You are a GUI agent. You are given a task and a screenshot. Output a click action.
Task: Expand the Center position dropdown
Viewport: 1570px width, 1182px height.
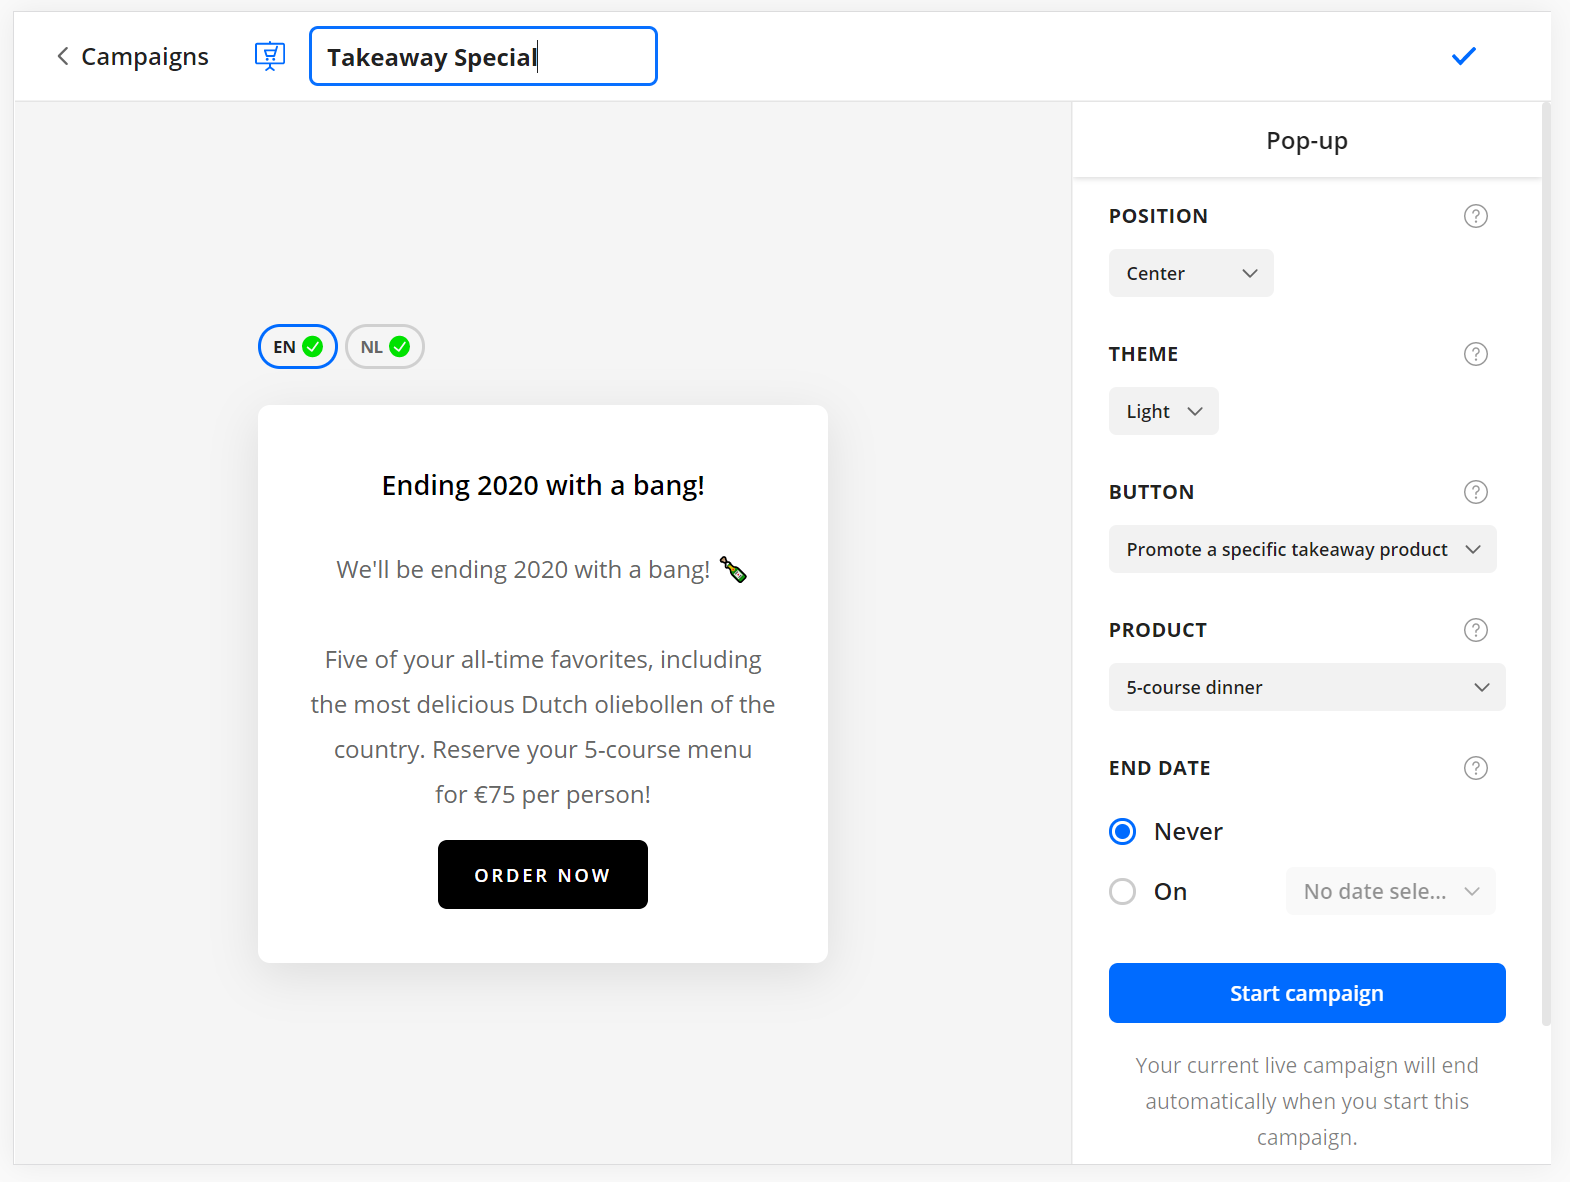(x=1190, y=273)
